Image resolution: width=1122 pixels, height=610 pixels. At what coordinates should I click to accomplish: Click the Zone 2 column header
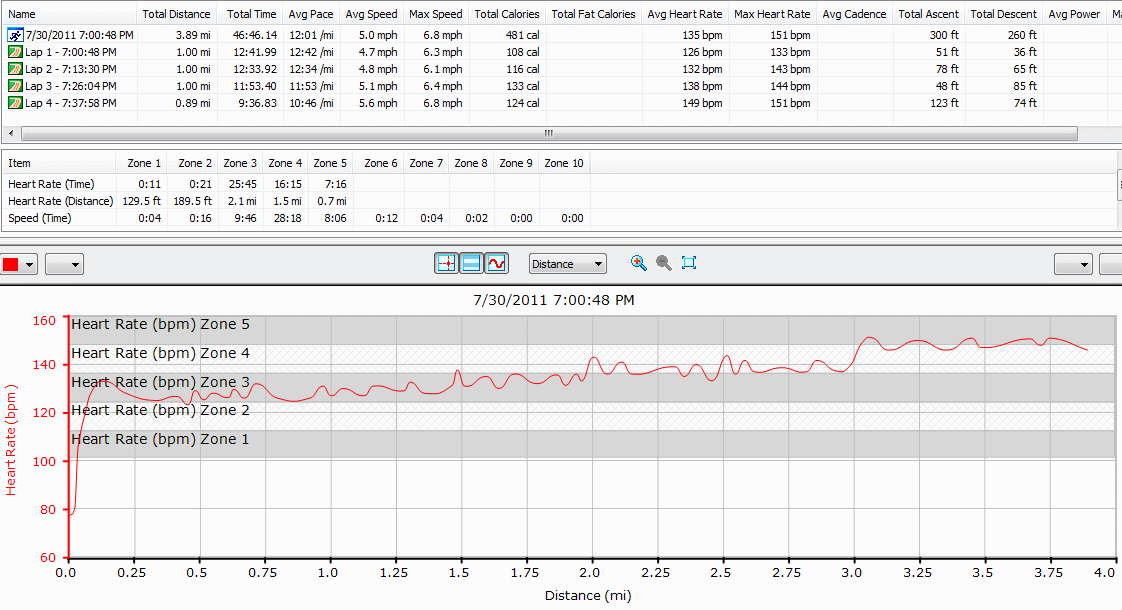tap(192, 163)
